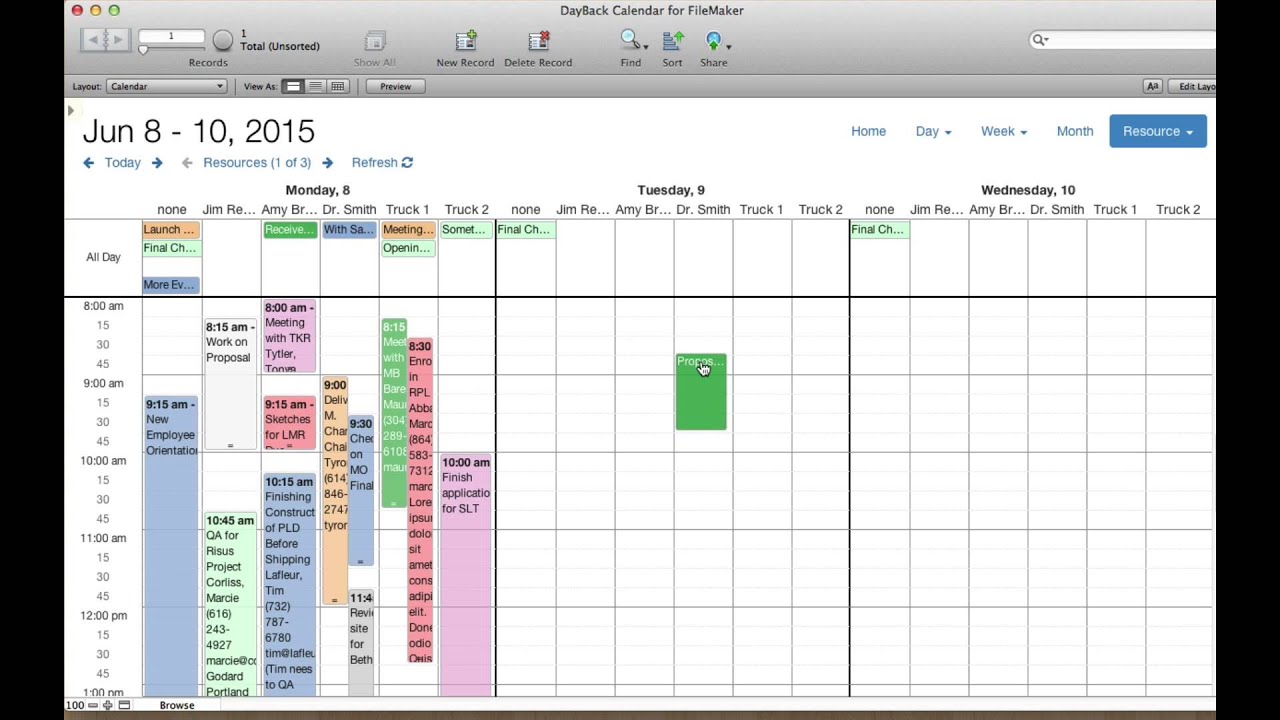Click the formatting bar Aa icon
The image size is (1280, 720).
tap(1152, 87)
